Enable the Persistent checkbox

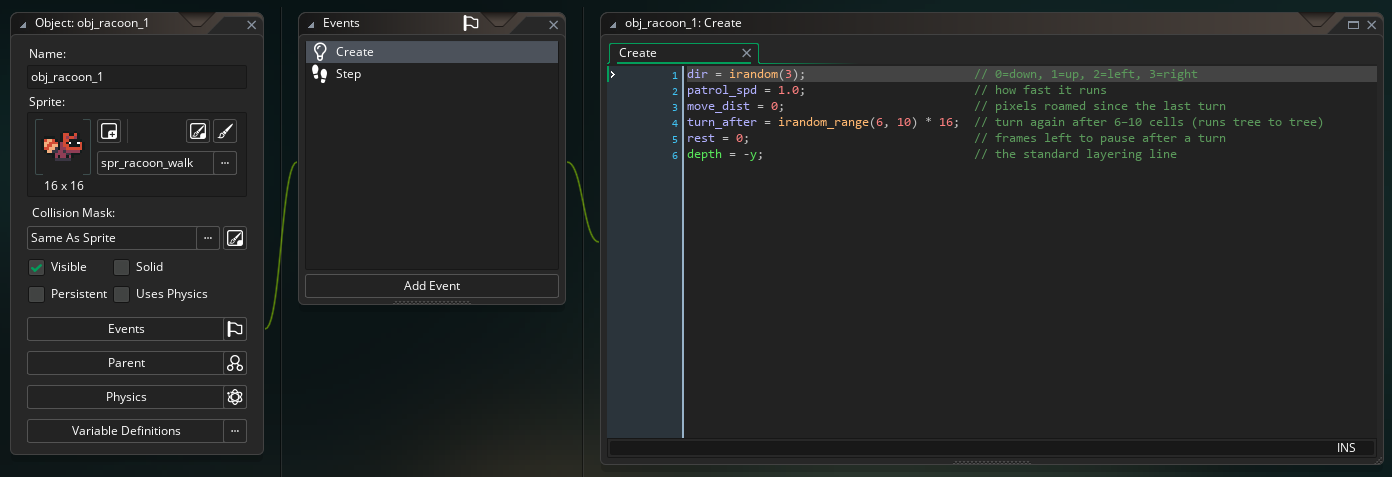(36, 294)
